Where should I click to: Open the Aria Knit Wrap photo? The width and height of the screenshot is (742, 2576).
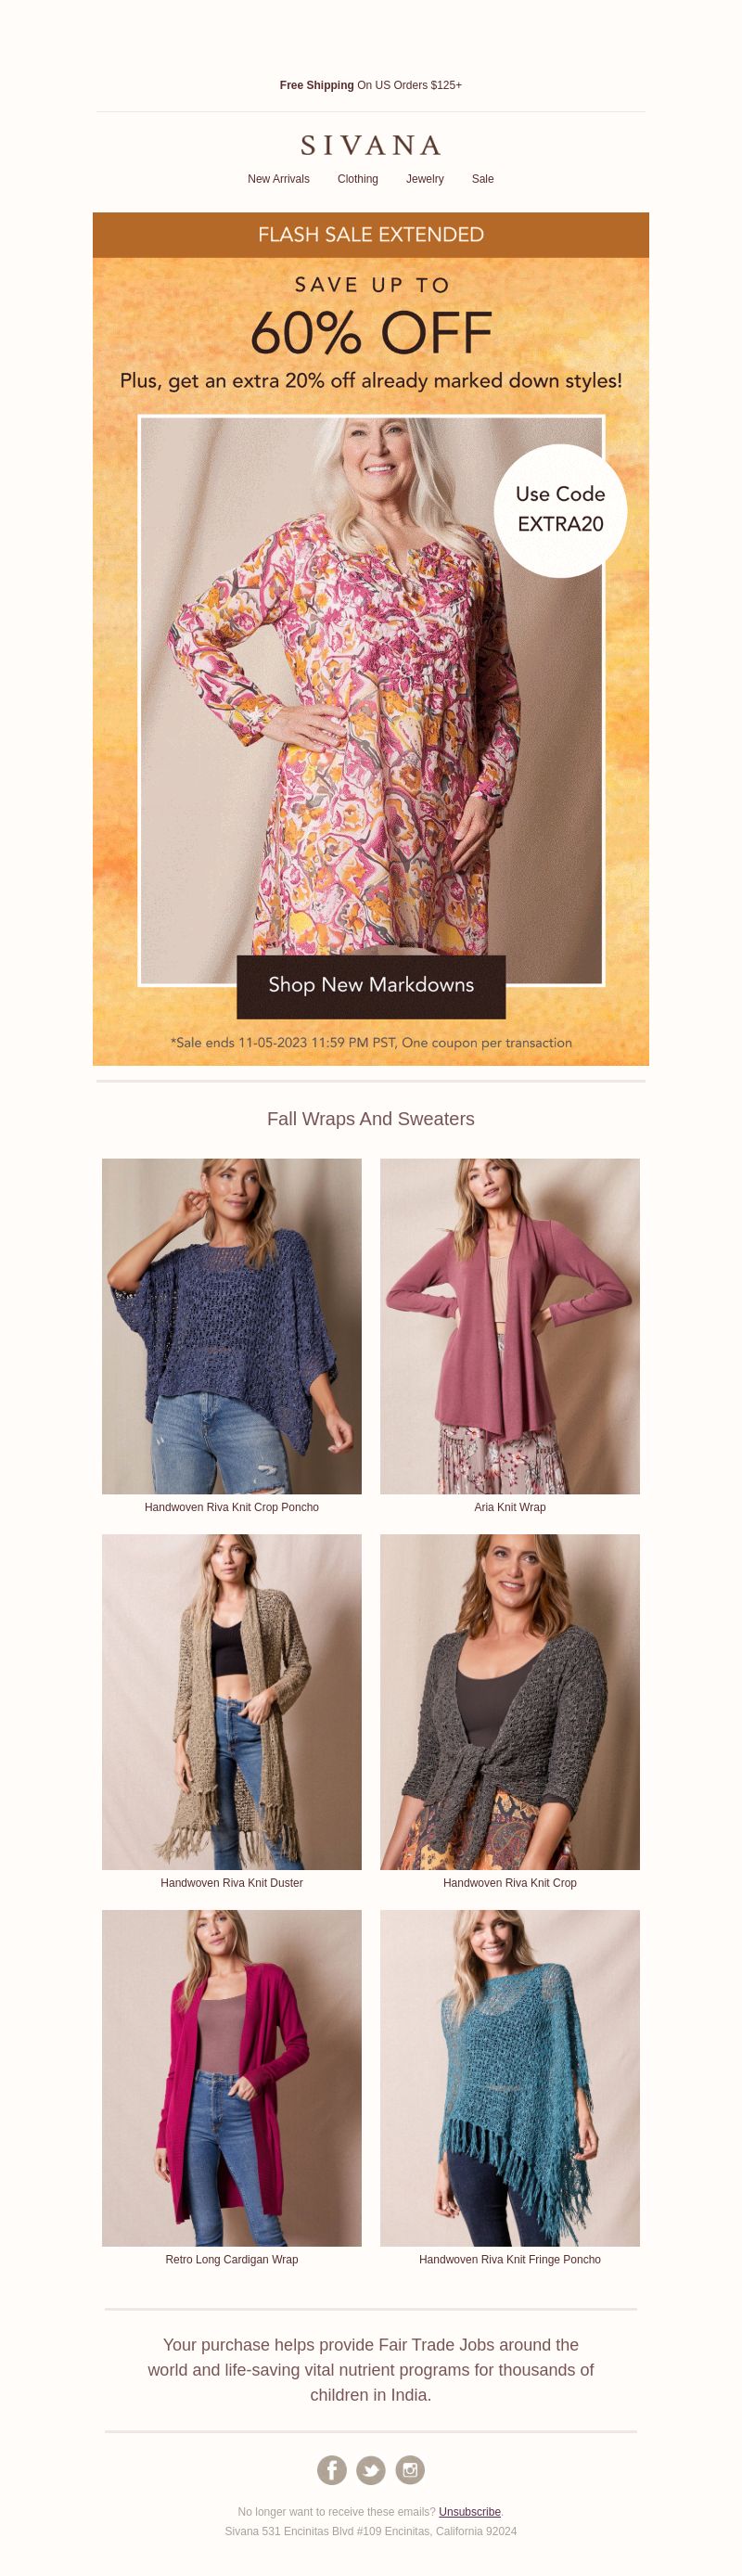510,1326
